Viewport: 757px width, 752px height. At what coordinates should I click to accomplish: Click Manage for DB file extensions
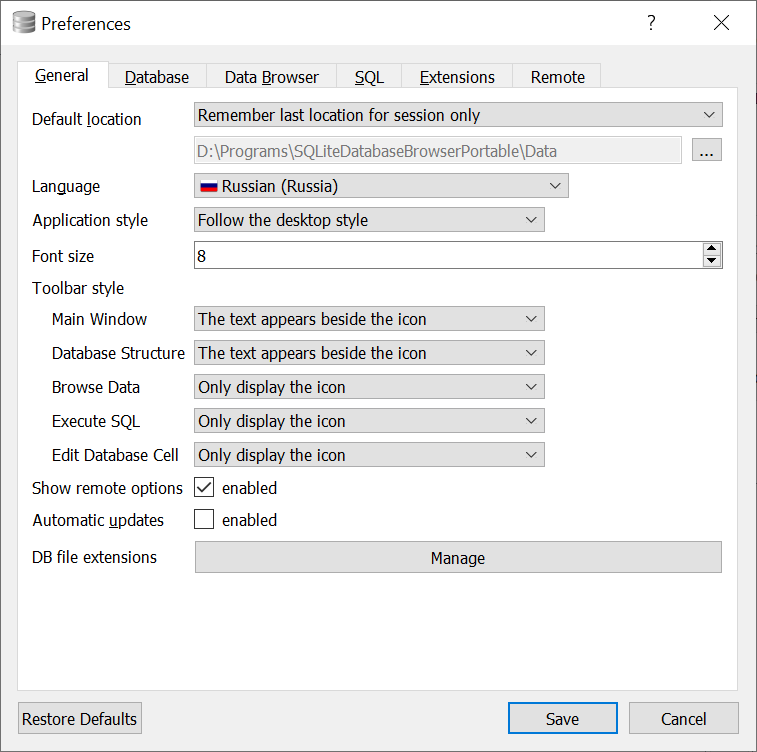coord(458,557)
